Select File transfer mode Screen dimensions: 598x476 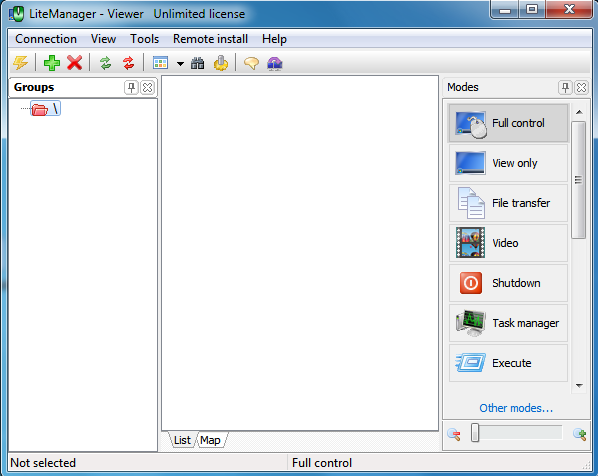(508, 203)
